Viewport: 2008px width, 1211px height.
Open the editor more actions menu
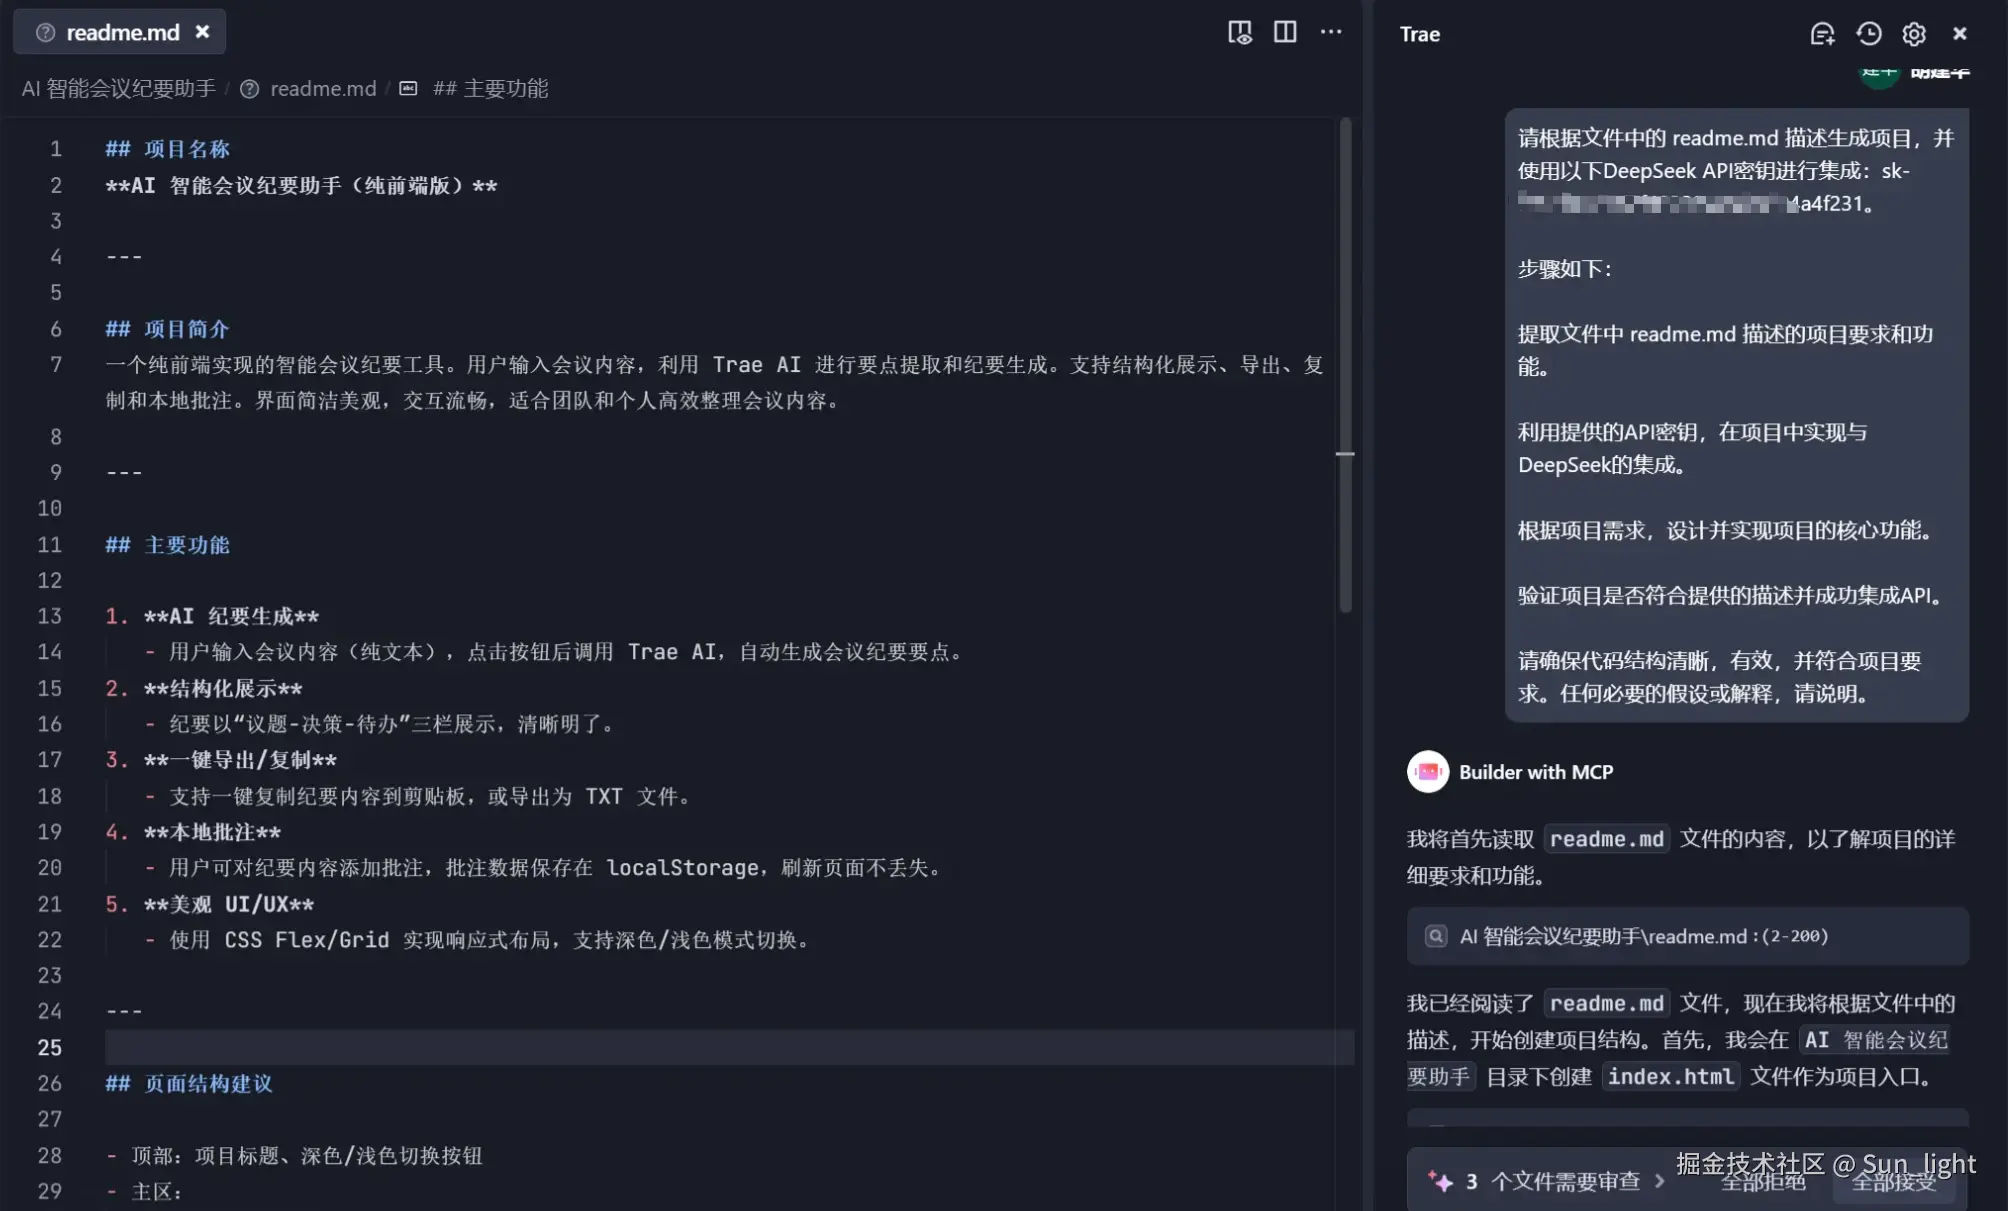(x=1331, y=31)
